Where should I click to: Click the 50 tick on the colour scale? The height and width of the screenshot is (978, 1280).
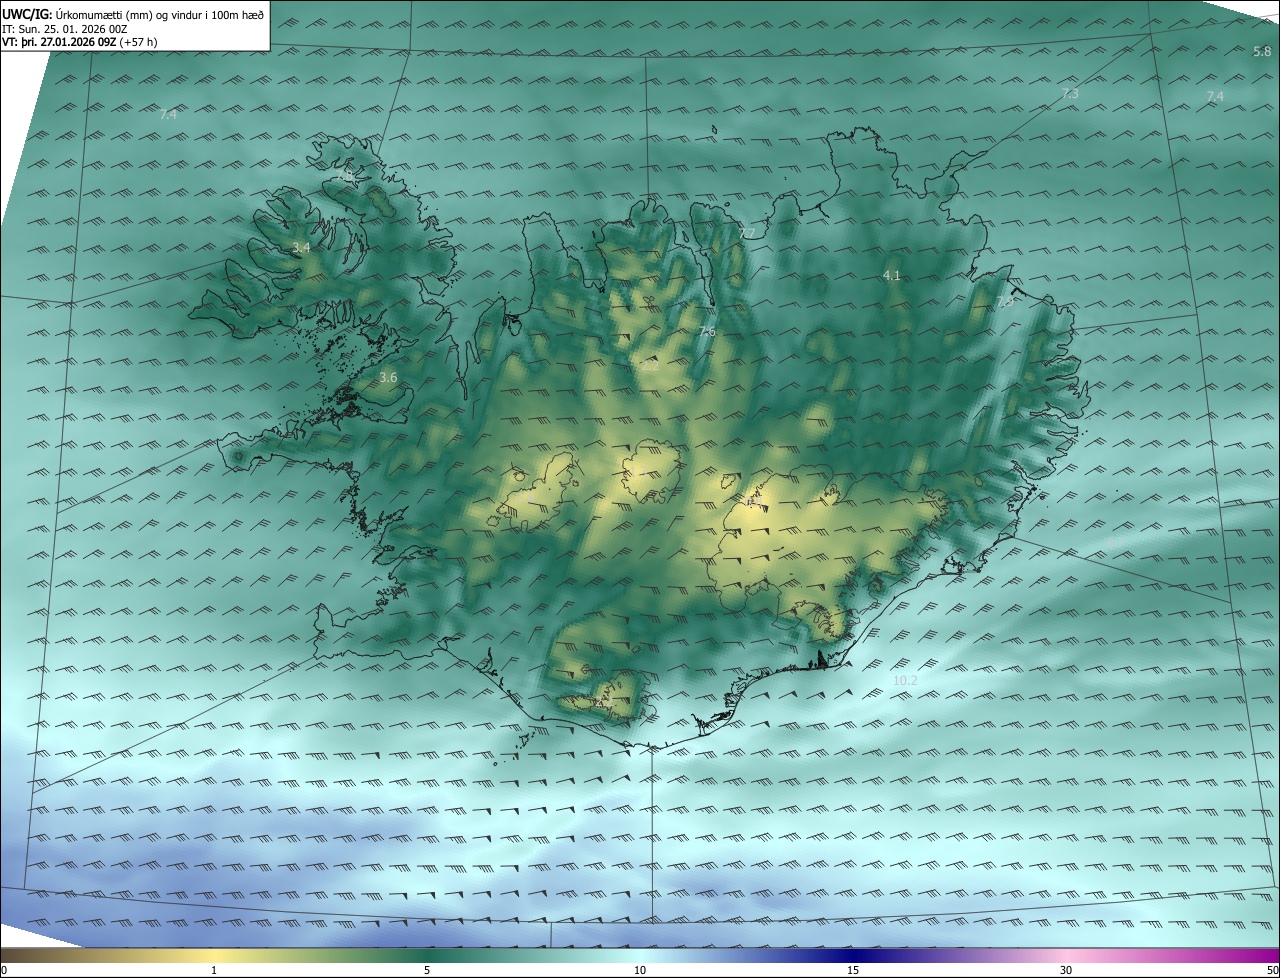tap(1271, 971)
